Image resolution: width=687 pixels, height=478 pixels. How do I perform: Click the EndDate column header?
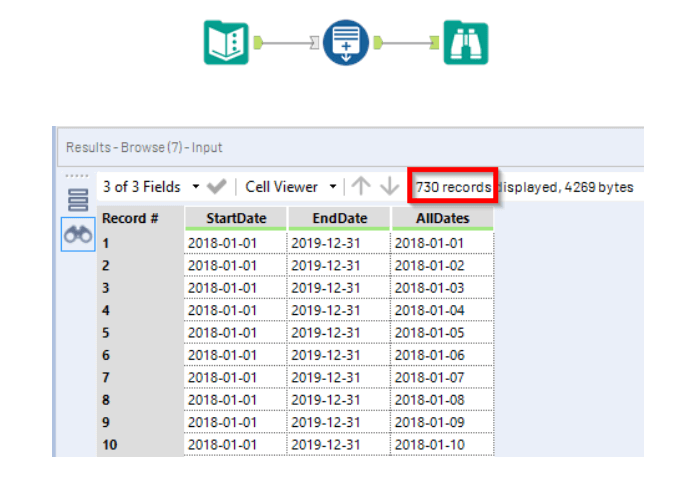339,218
